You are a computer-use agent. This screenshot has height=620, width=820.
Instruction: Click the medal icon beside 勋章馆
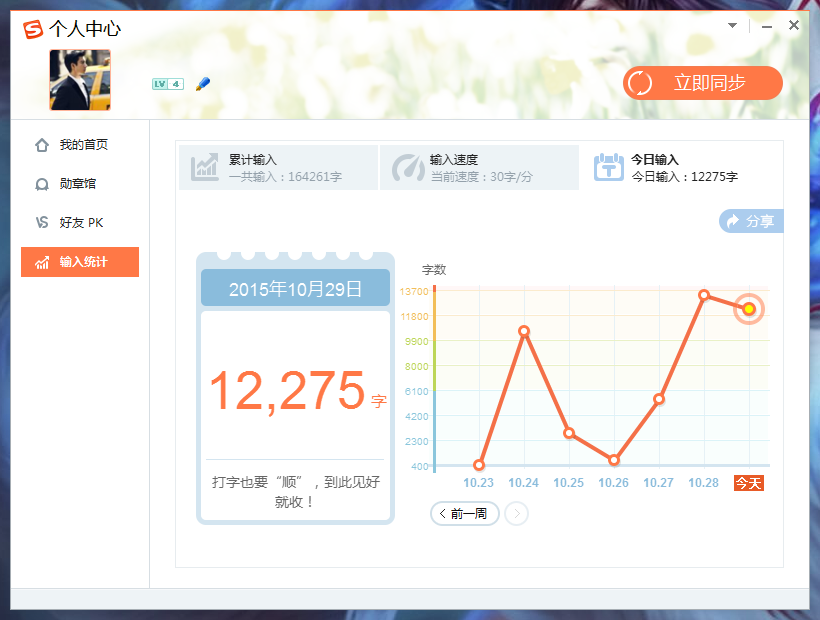pyautogui.click(x=42, y=184)
